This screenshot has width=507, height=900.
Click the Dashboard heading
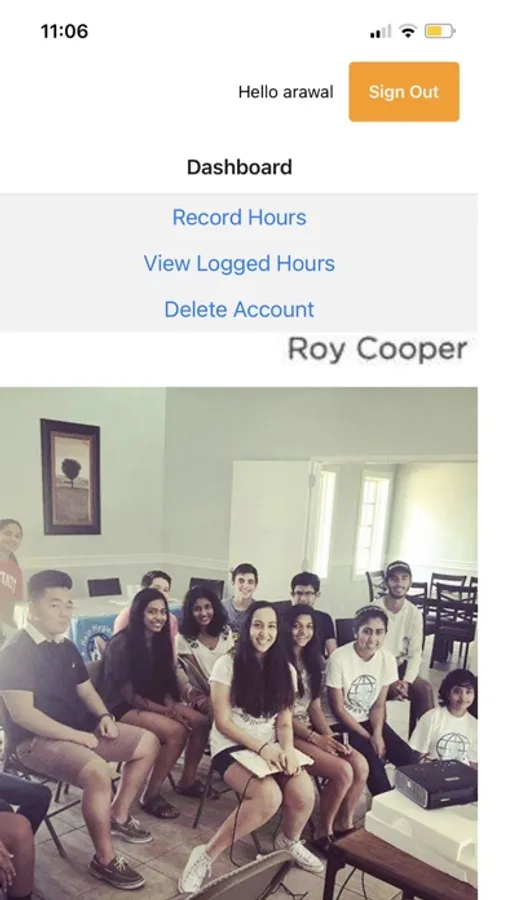click(239, 167)
